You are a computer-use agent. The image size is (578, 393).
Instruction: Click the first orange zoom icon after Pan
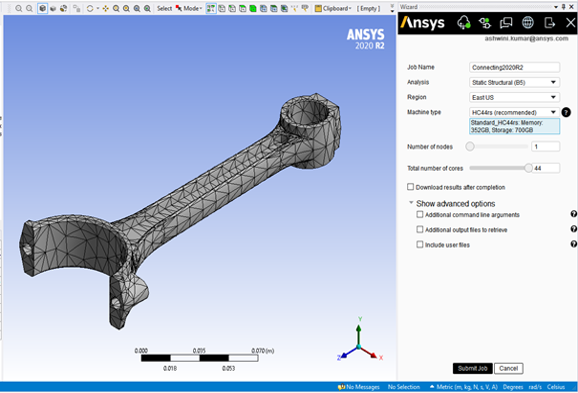pos(116,8)
